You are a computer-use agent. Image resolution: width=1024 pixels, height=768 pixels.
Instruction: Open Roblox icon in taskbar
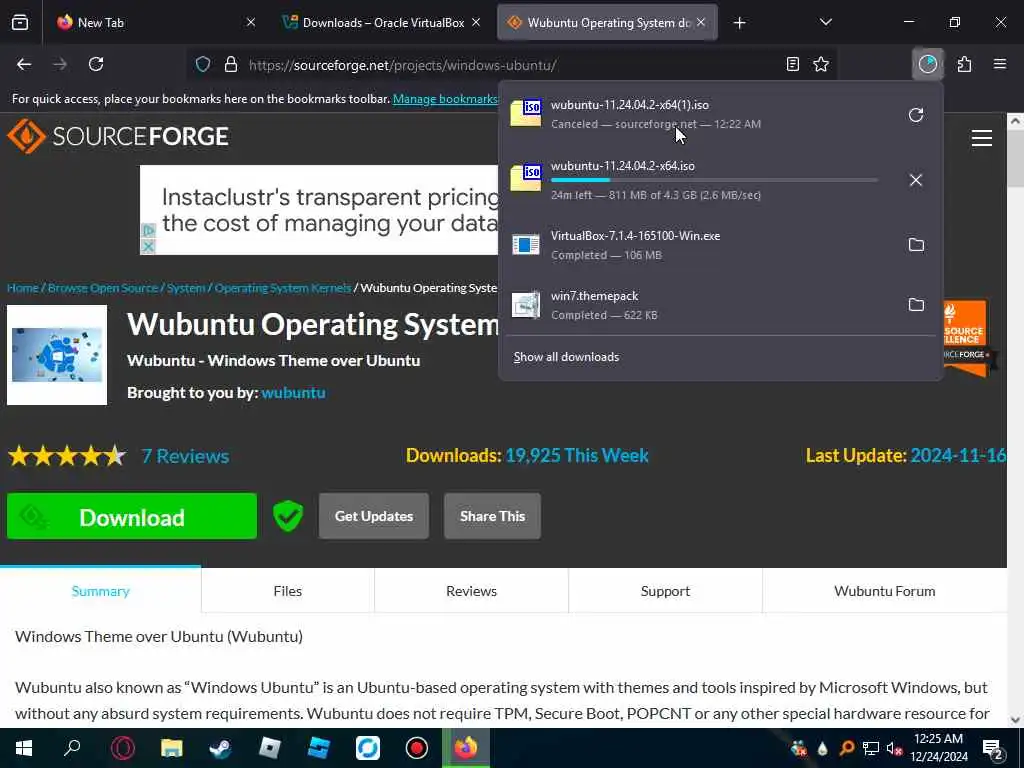pyautogui.click(x=270, y=748)
